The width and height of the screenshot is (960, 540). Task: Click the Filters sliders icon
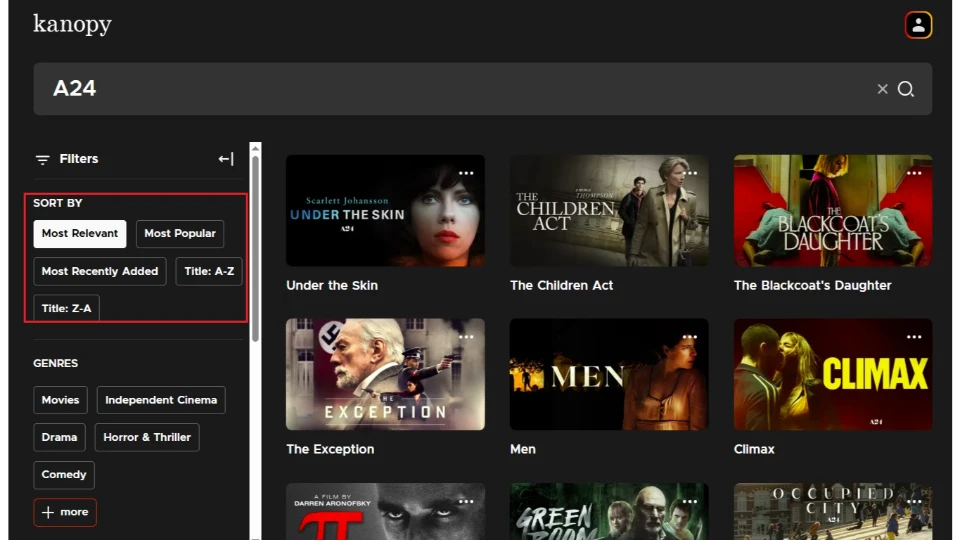(x=42, y=159)
